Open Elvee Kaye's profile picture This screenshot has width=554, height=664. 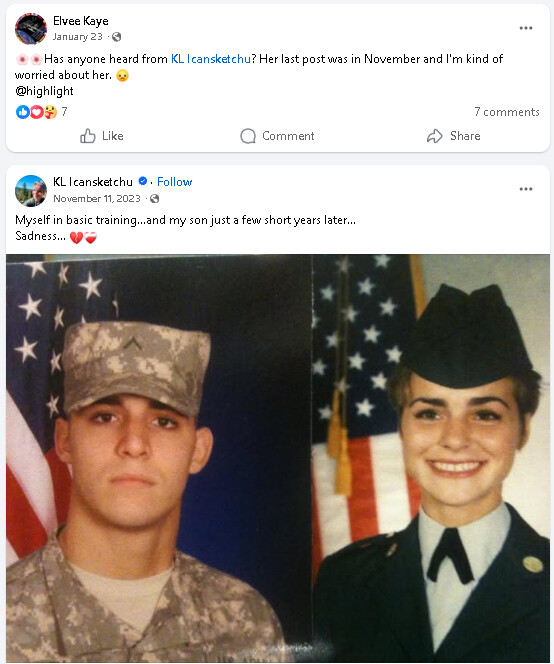pos(31,29)
